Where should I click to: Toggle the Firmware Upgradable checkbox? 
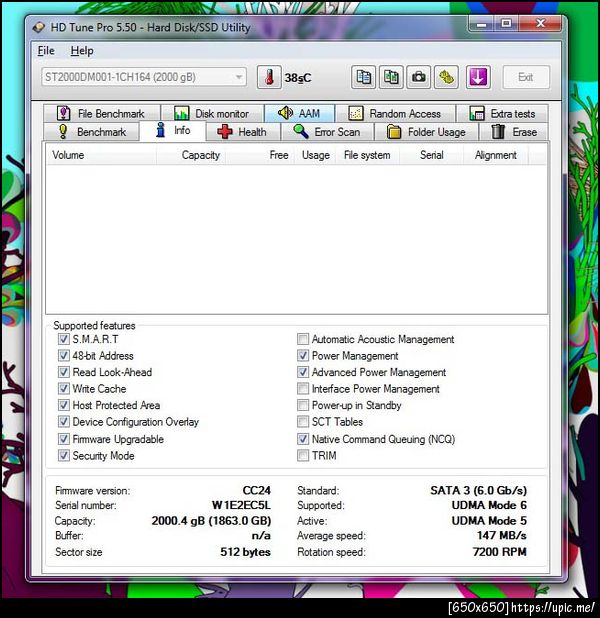coord(63,439)
